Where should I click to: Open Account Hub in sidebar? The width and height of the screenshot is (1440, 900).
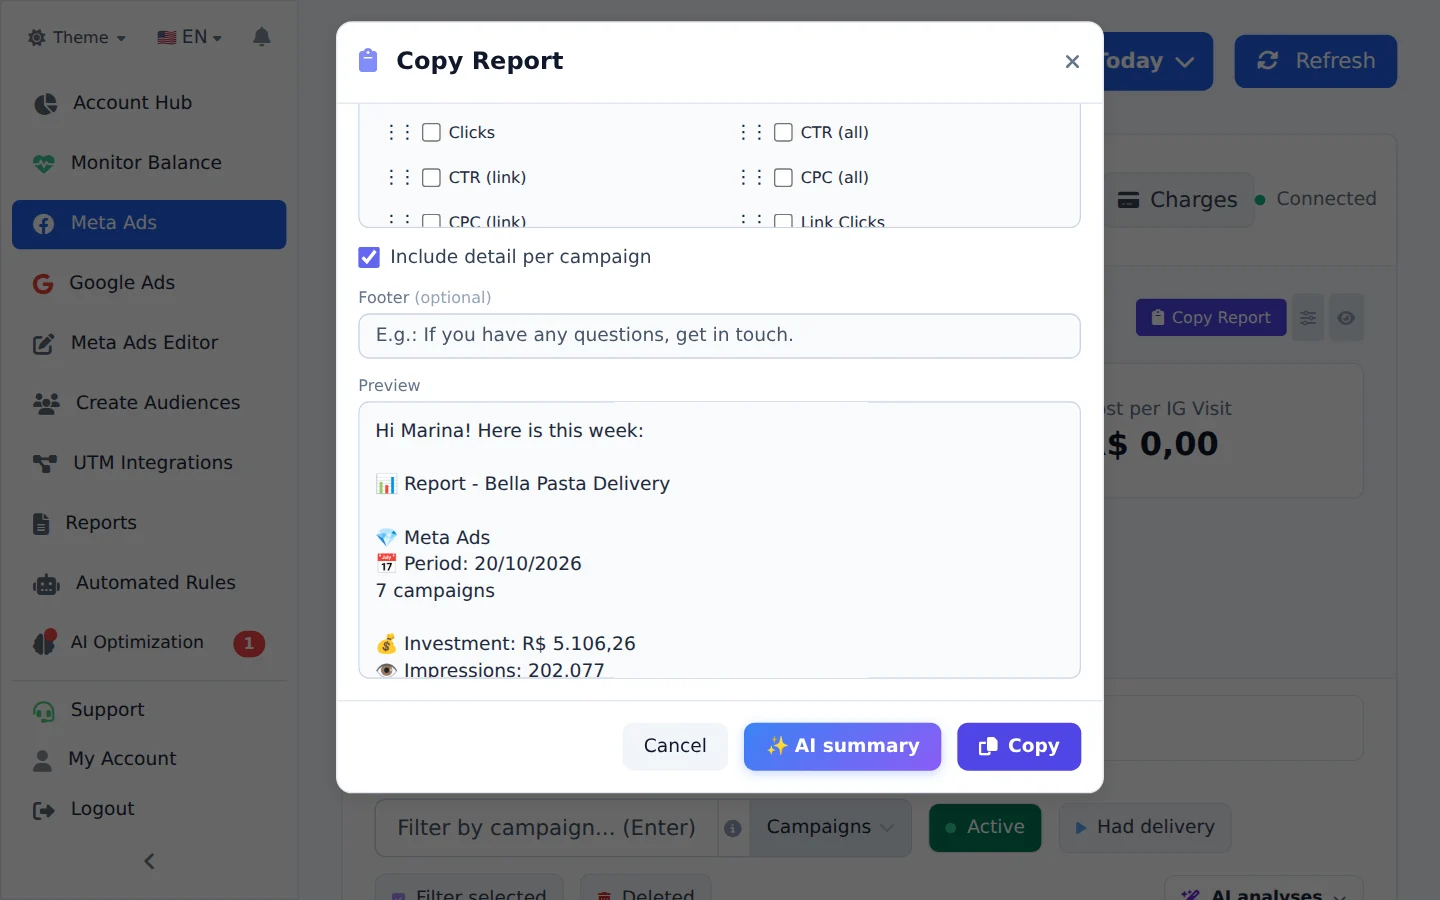click(x=149, y=103)
